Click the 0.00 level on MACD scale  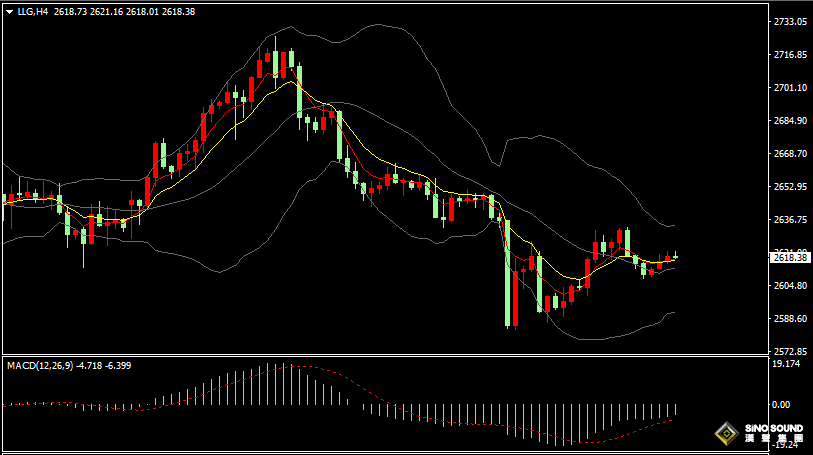[781, 404]
